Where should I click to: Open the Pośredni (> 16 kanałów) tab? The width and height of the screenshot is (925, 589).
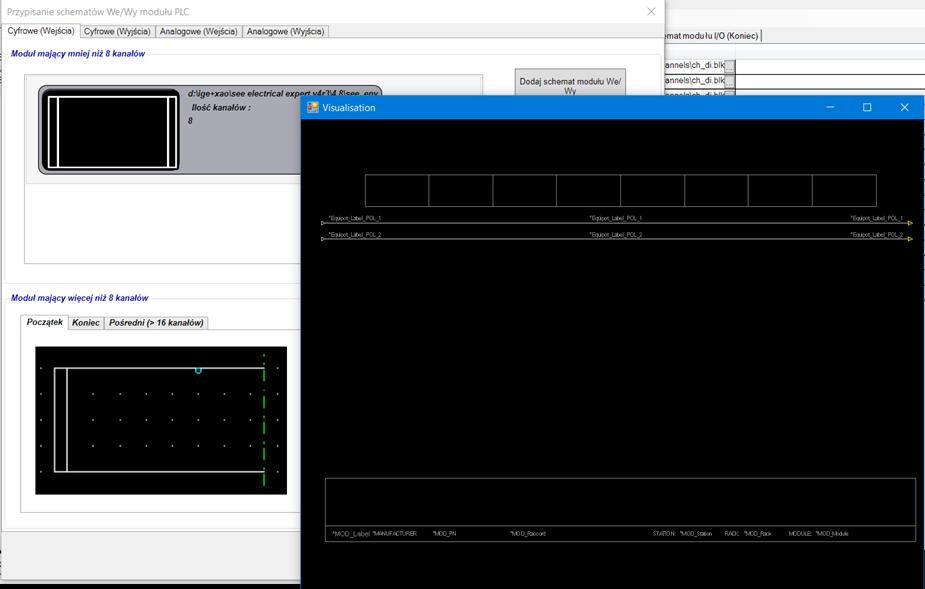click(156, 323)
